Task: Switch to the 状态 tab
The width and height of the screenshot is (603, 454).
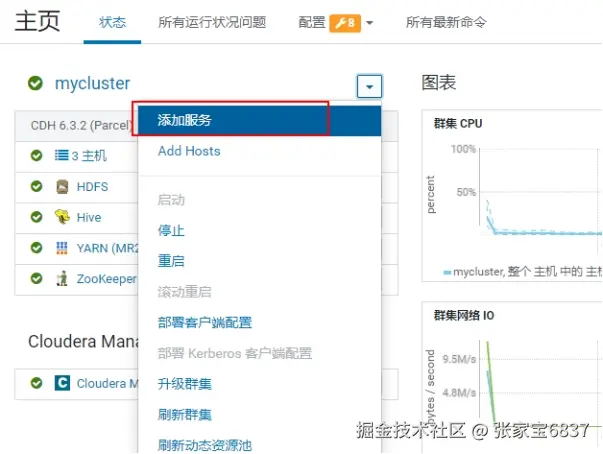Action: (x=112, y=22)
